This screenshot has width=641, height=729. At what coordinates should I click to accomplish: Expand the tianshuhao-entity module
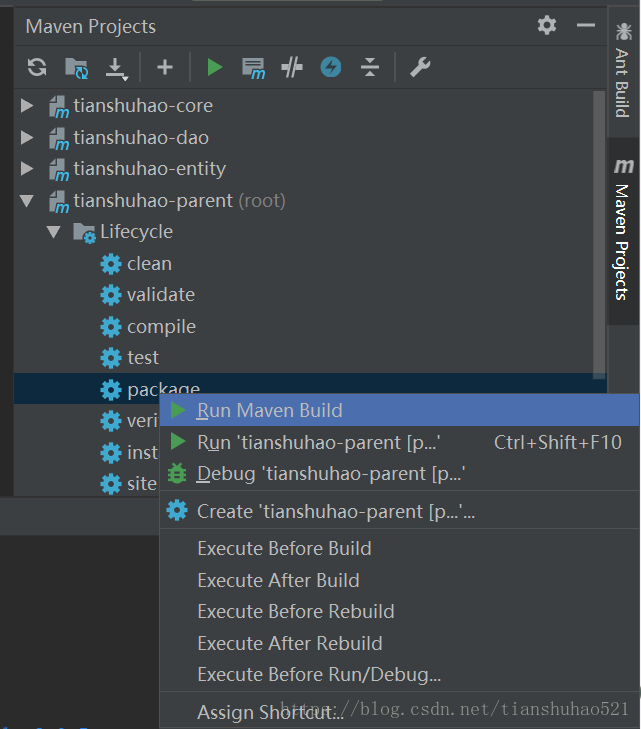27,169
